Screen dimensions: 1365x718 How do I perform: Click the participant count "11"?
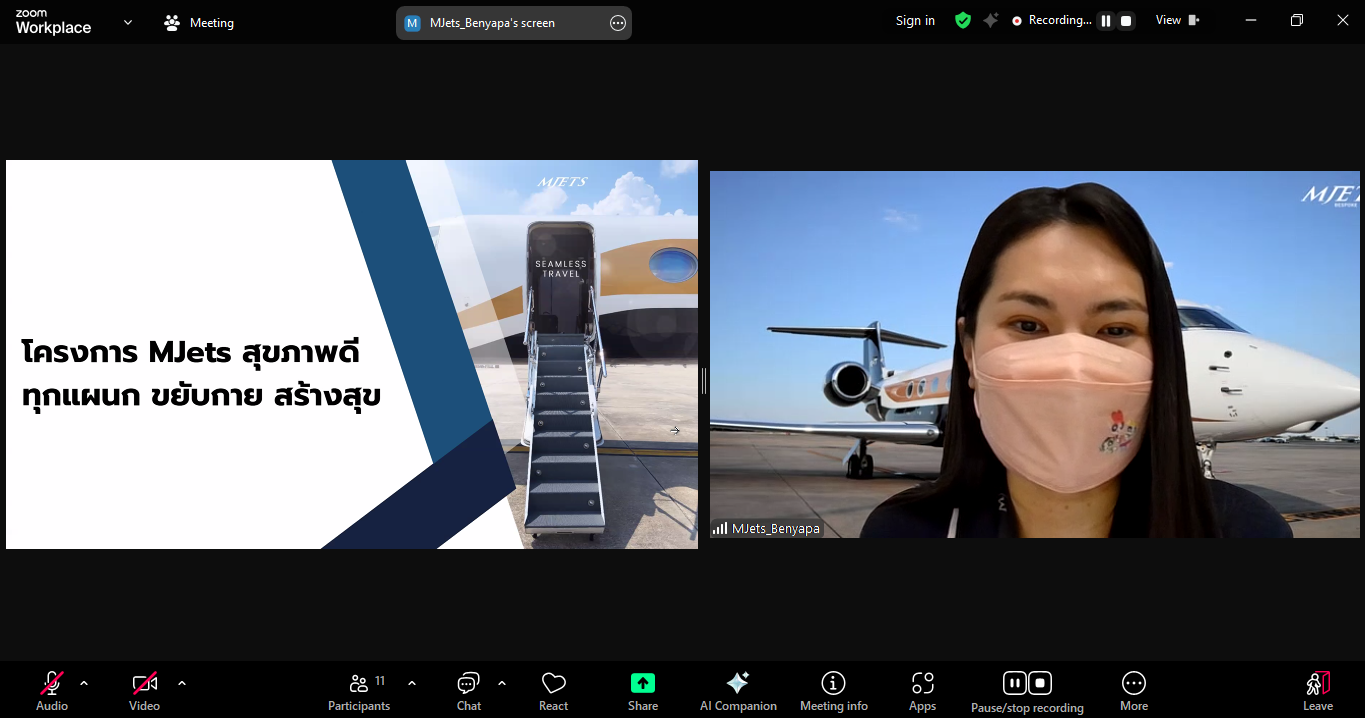(x=380, y=681)
